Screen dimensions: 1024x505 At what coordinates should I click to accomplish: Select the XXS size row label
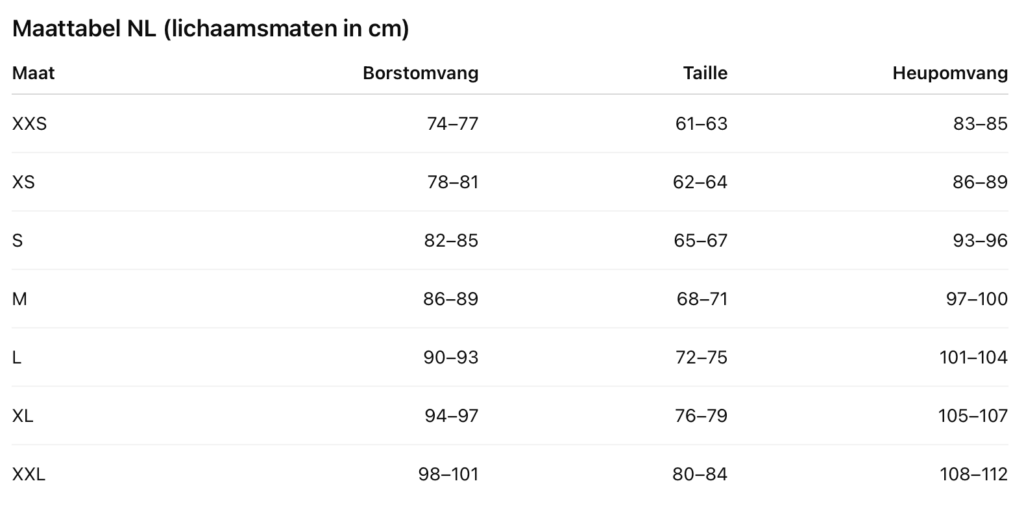[x=30, y=124]
